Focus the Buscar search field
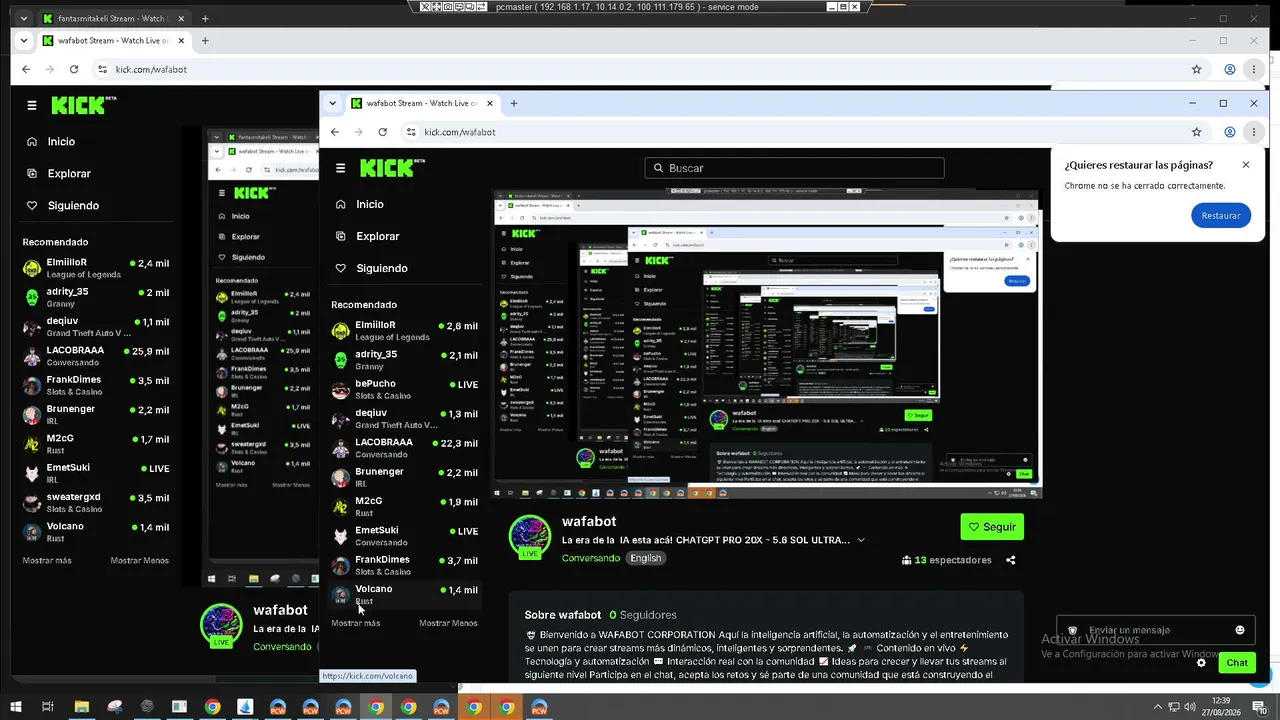 click(794, 168)
